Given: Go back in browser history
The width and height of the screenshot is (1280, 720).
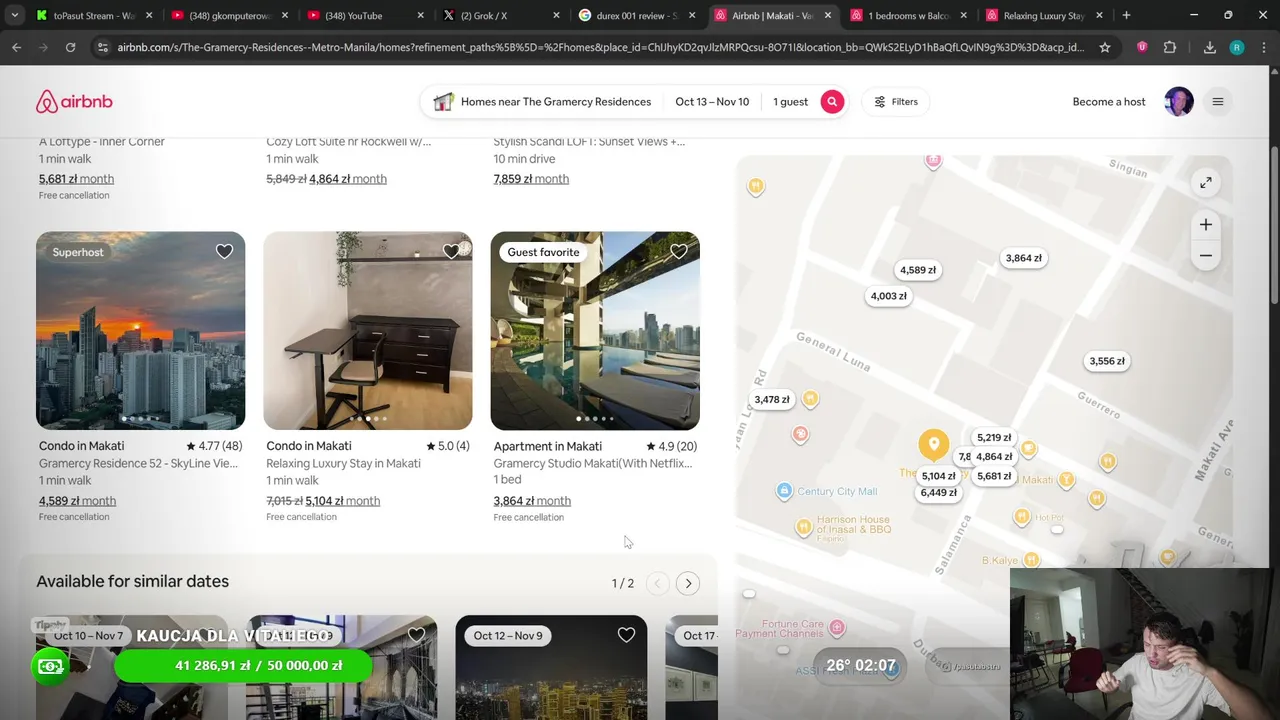Looking at the screenshot, I should coord(17,47).
